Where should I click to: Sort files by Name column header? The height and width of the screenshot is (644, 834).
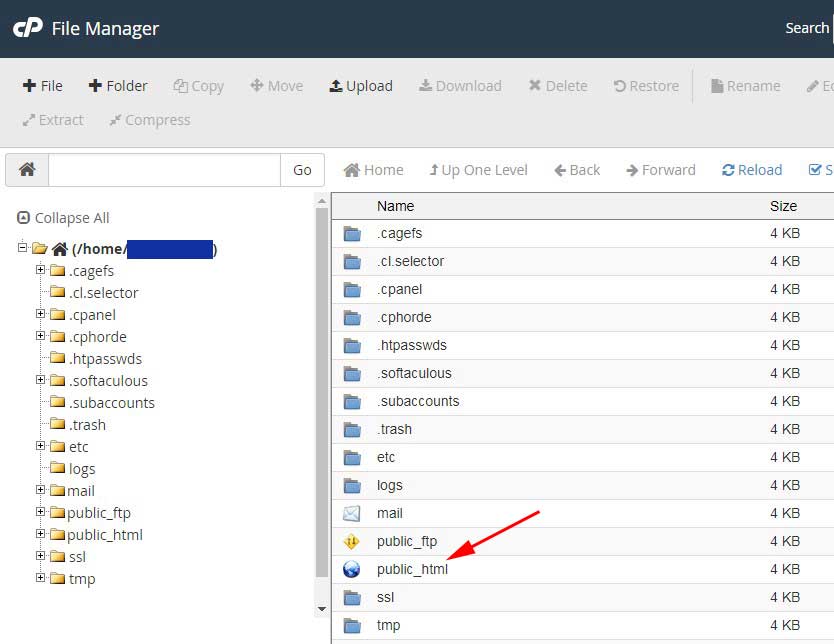coord(395,206)
